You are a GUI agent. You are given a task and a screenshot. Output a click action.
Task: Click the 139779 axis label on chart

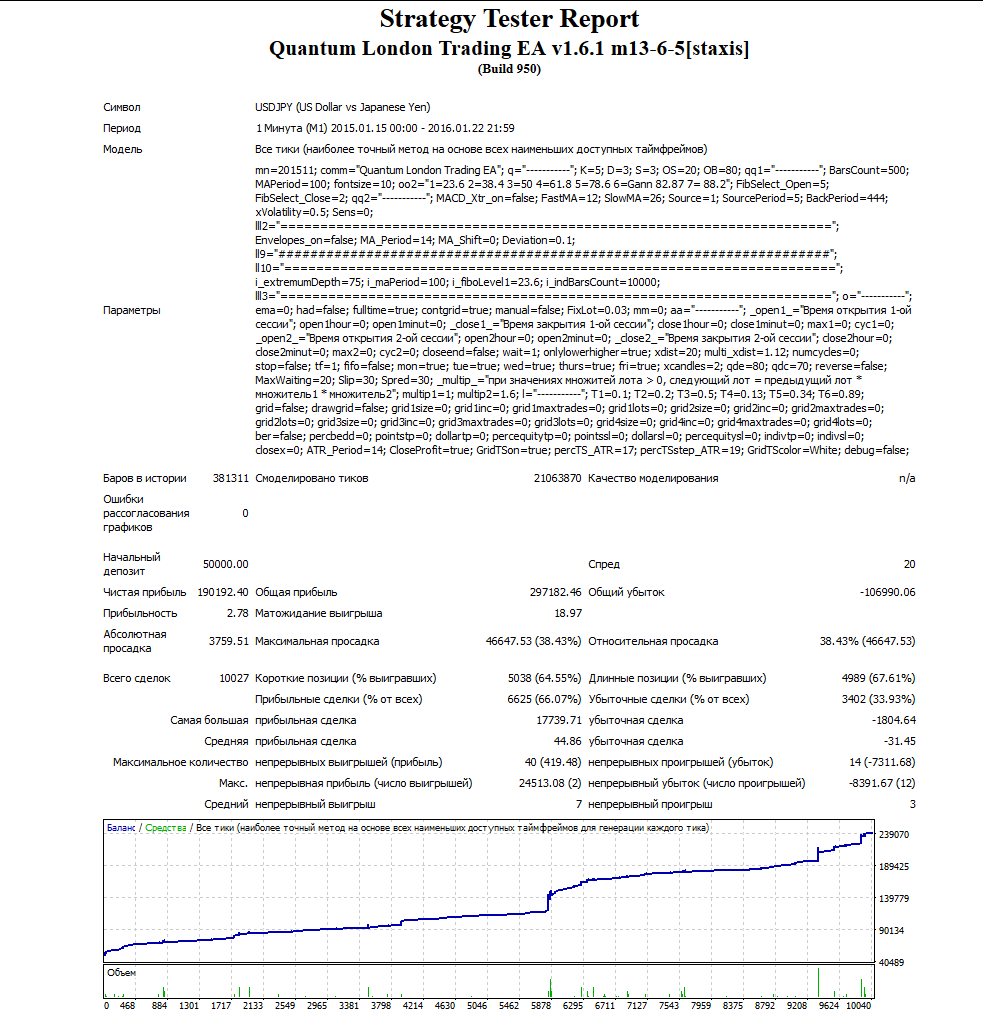(x=894, y=899)
